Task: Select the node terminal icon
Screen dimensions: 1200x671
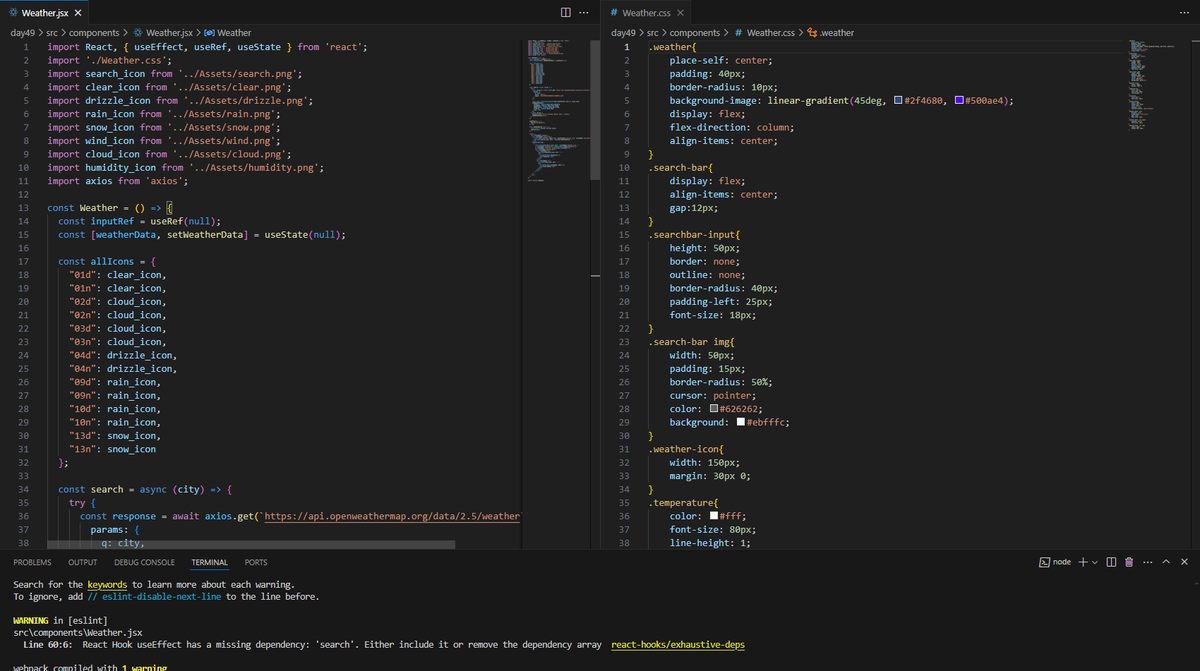Action: 1044,561
